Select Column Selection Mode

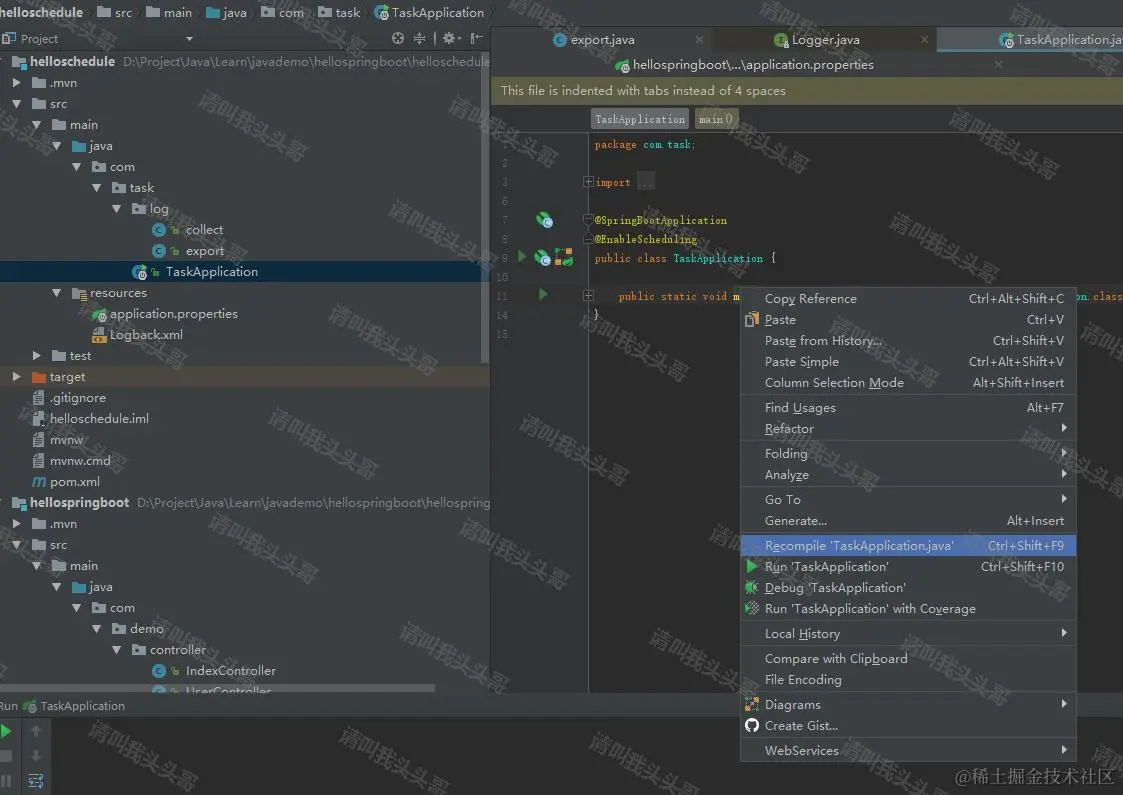point(907,382)
